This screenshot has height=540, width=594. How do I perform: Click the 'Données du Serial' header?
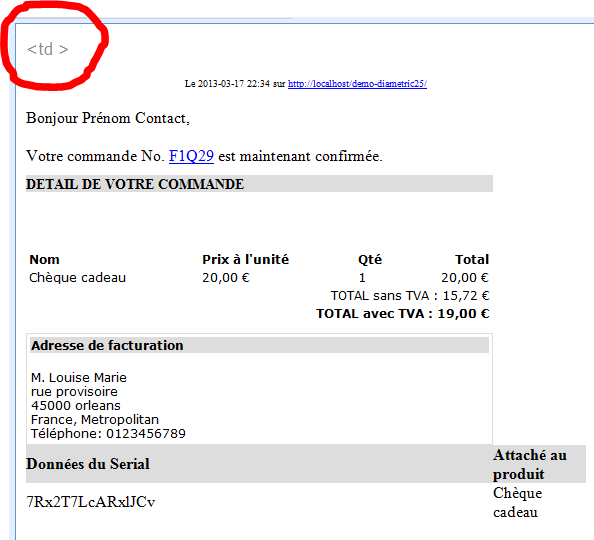tap(88, 464)
